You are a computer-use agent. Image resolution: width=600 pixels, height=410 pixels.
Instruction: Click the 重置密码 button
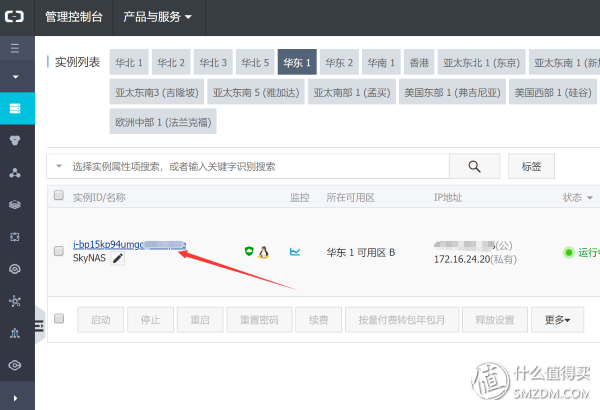click(x=259, y=320)
